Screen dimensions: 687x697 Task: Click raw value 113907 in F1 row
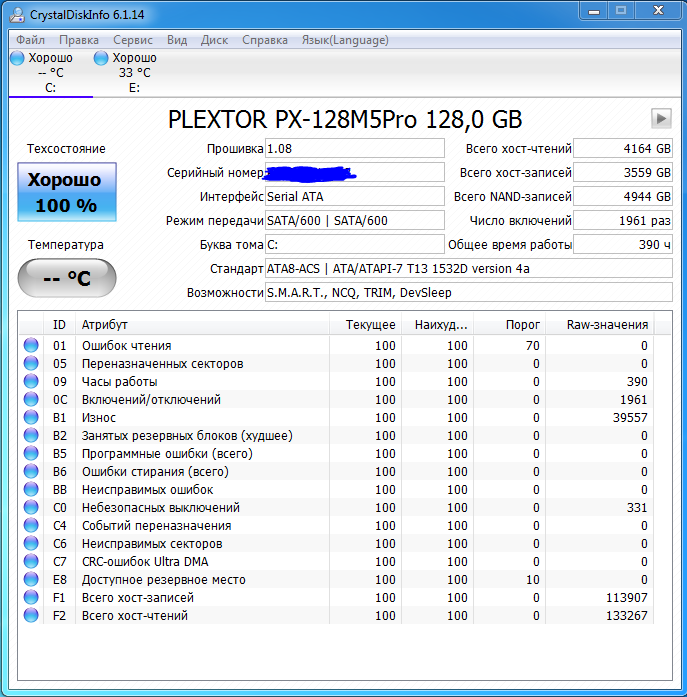pyautogui.click(x=627, y=597)
